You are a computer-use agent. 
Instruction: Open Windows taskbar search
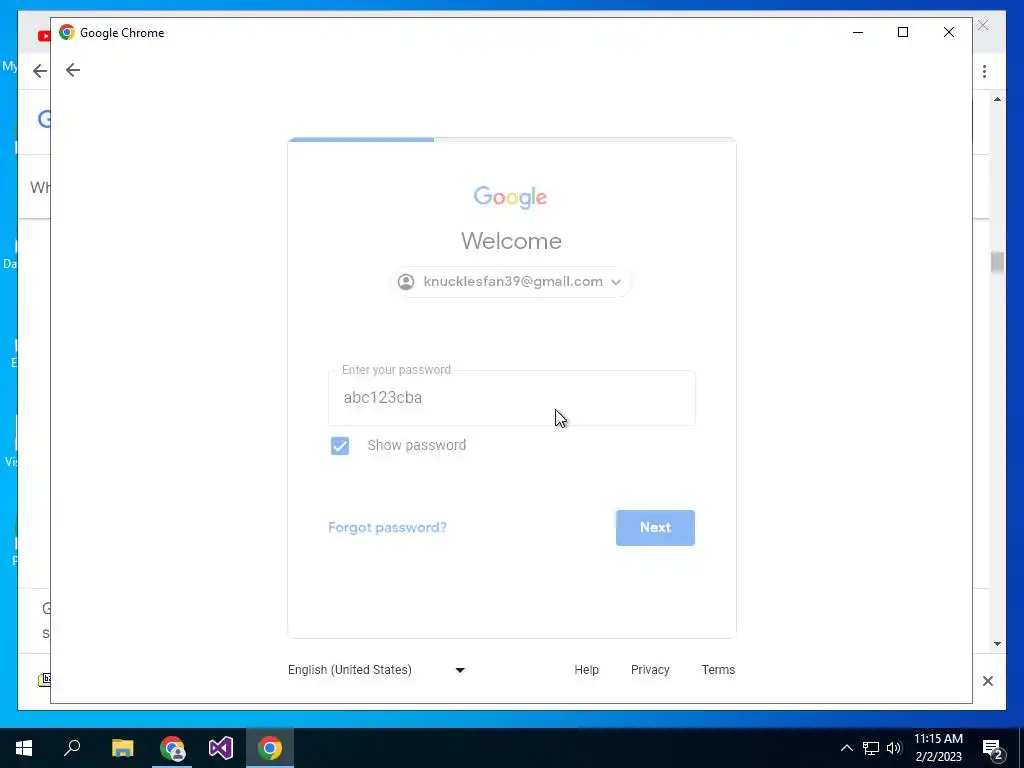click(72, 748)
